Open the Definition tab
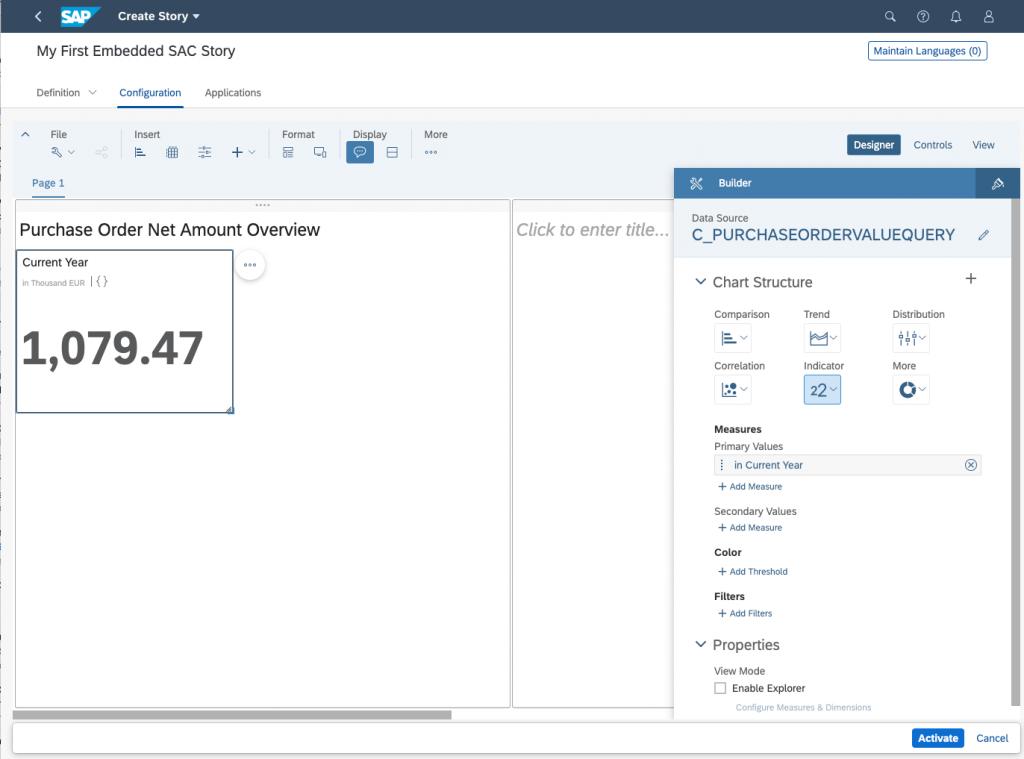 point(58,93)
